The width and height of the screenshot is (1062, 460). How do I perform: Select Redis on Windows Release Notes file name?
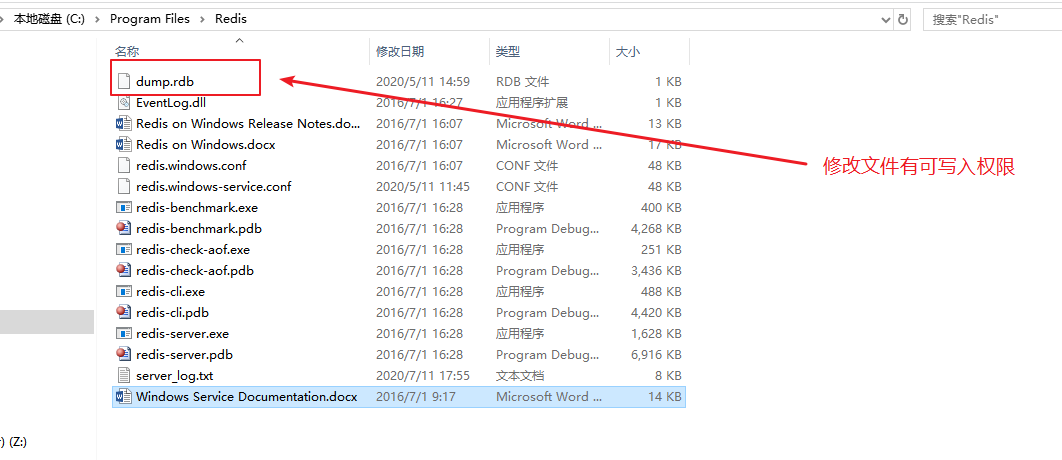coord(248,124)
